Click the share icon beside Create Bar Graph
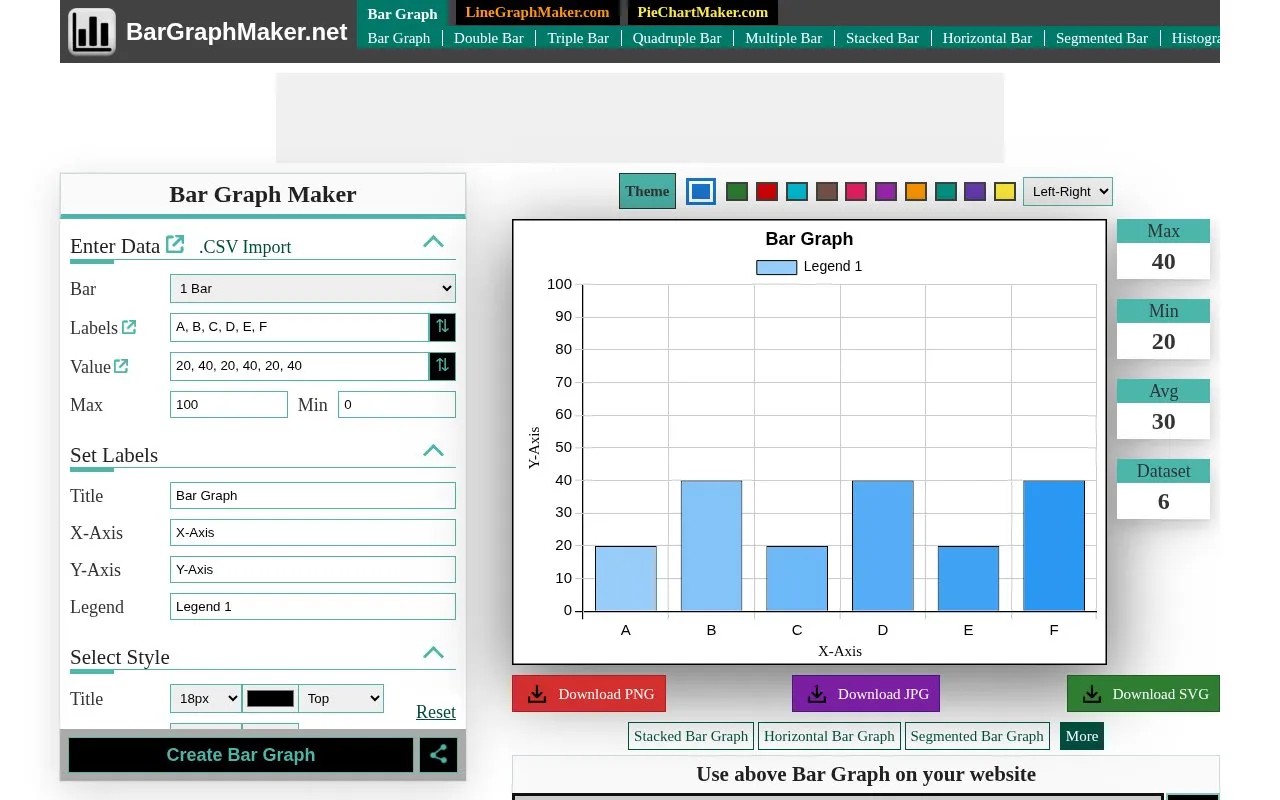Viewport: 1280px width, 800px height. point(438,755)
